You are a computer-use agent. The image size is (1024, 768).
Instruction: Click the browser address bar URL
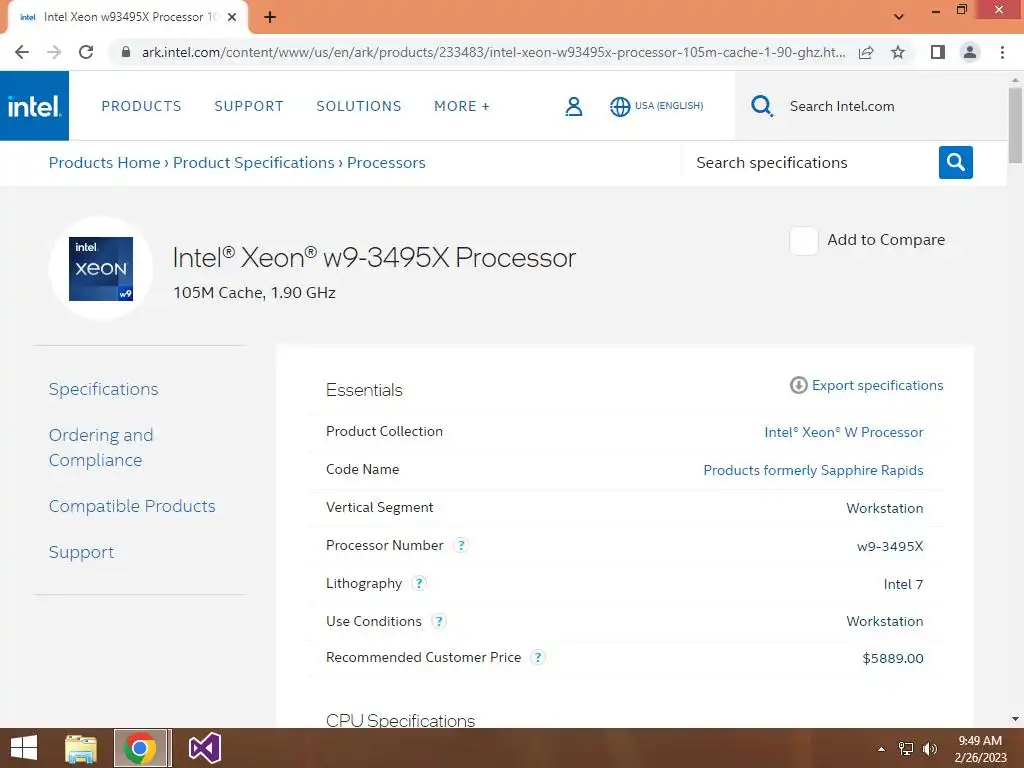[x=493, y=52]
